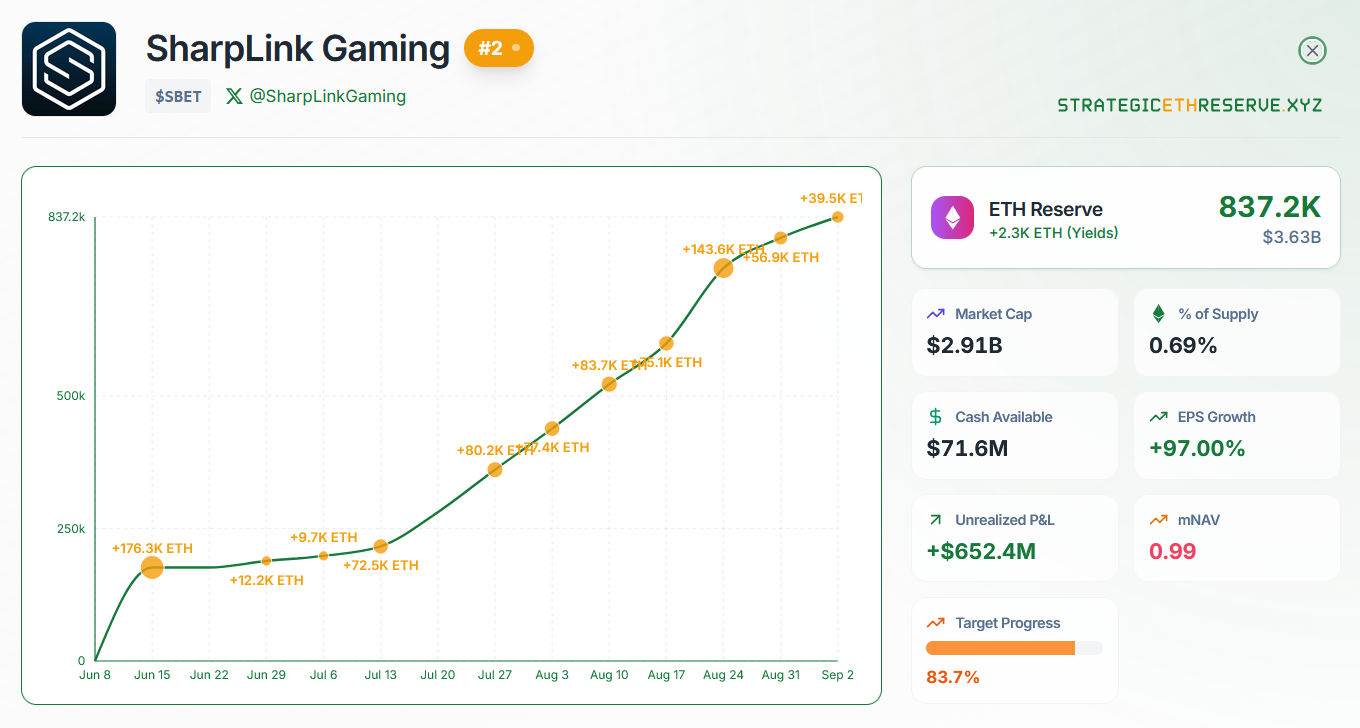Image resolution: width=1360 pixels, height=728 pixels.
Task: Close the SharpLink Gaming detail panel
Action: (1312, 50)
